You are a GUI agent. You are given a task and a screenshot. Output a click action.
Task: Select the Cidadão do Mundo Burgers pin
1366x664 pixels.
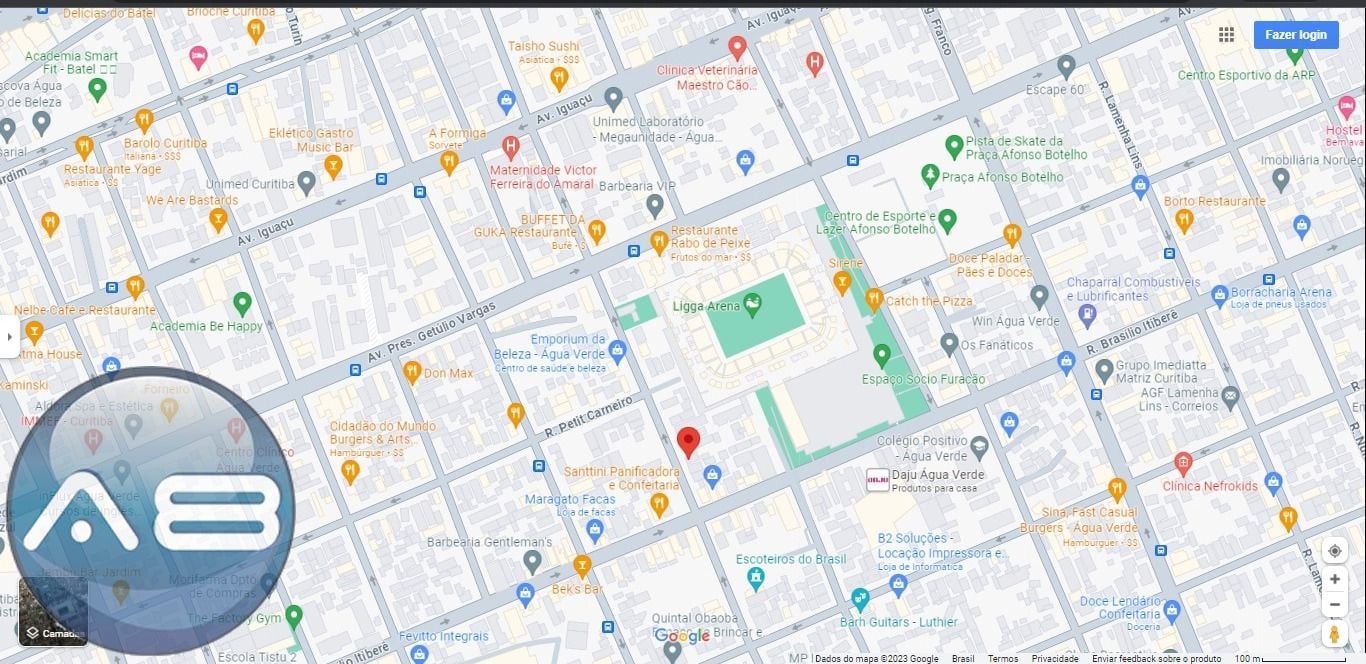[349, 471]
